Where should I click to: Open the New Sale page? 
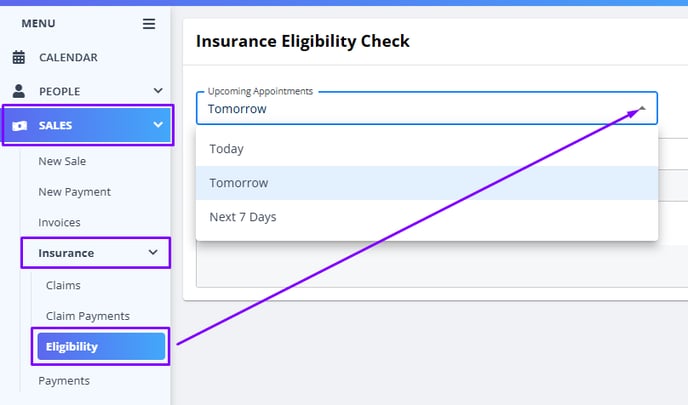point(62,161)
